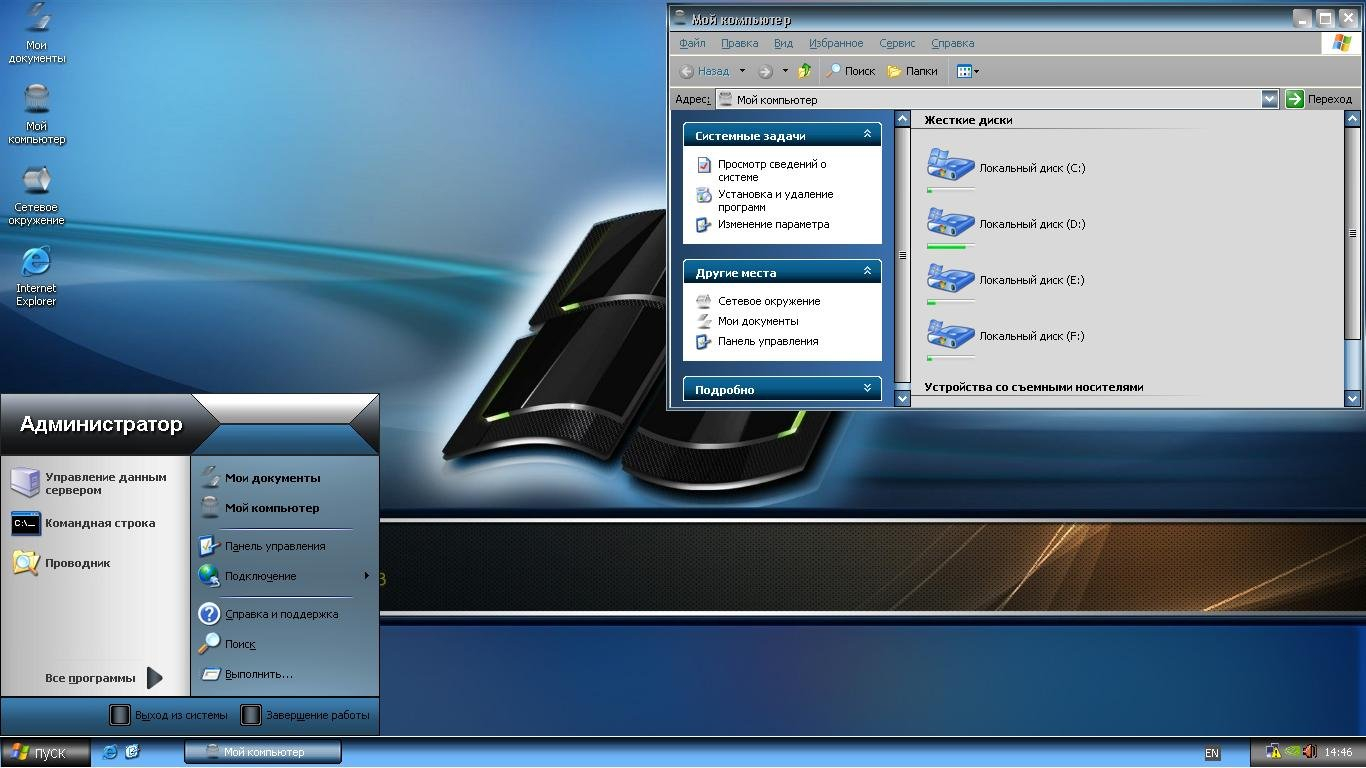Click the NVIDIA tray icon
This screenshot has height=768, width=1366.
point(1292,752)
